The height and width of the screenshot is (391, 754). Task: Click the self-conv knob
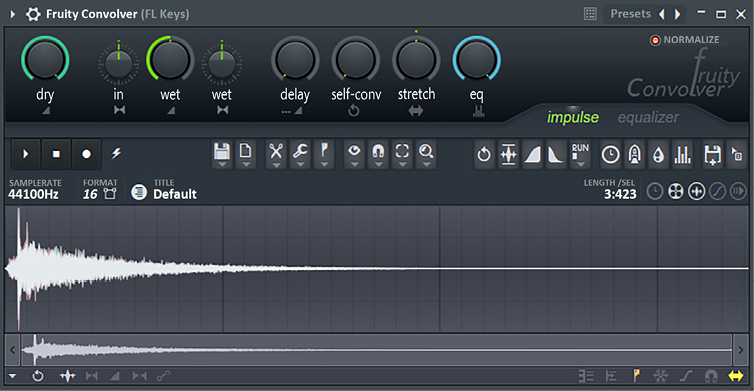click(x=355, y=60)
